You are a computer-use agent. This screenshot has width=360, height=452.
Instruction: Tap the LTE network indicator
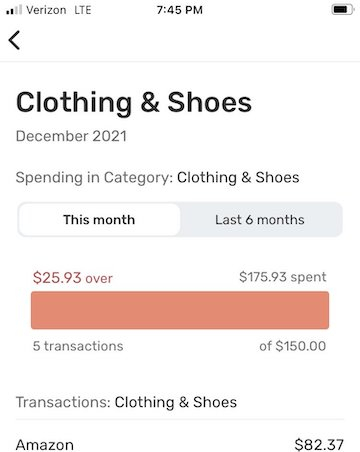point(83,10)
